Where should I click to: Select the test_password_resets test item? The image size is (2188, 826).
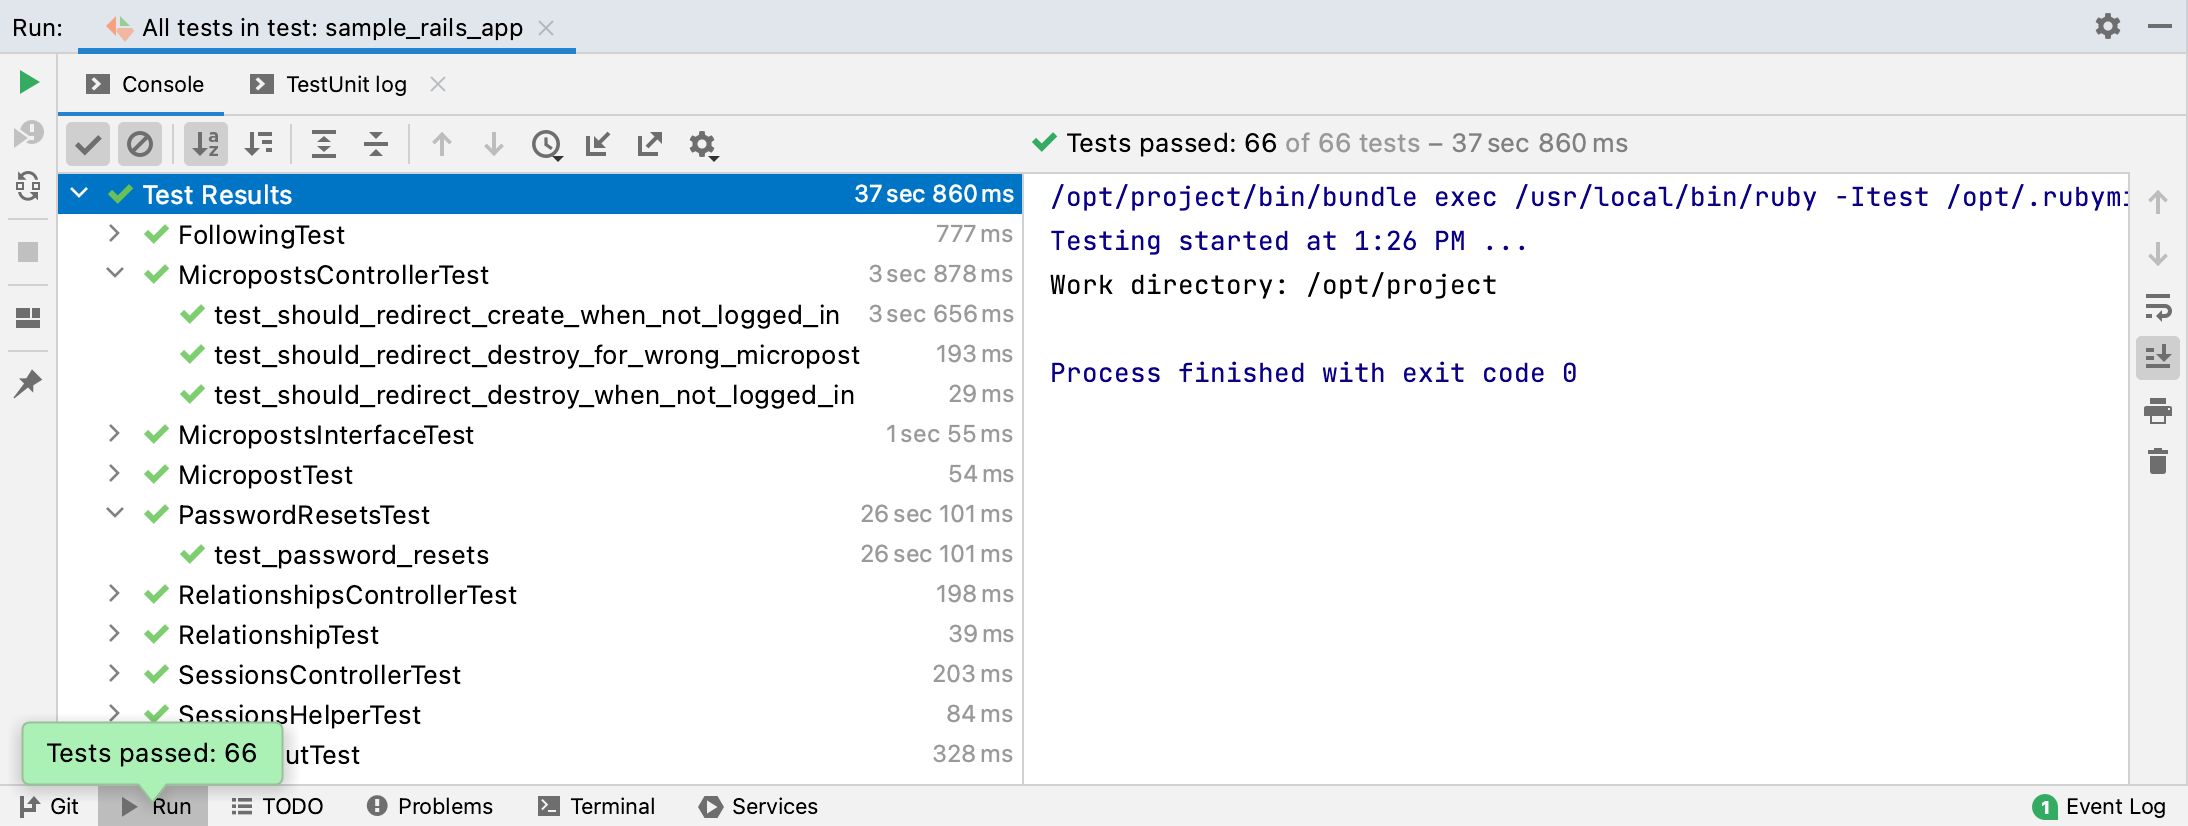point(351,555)
